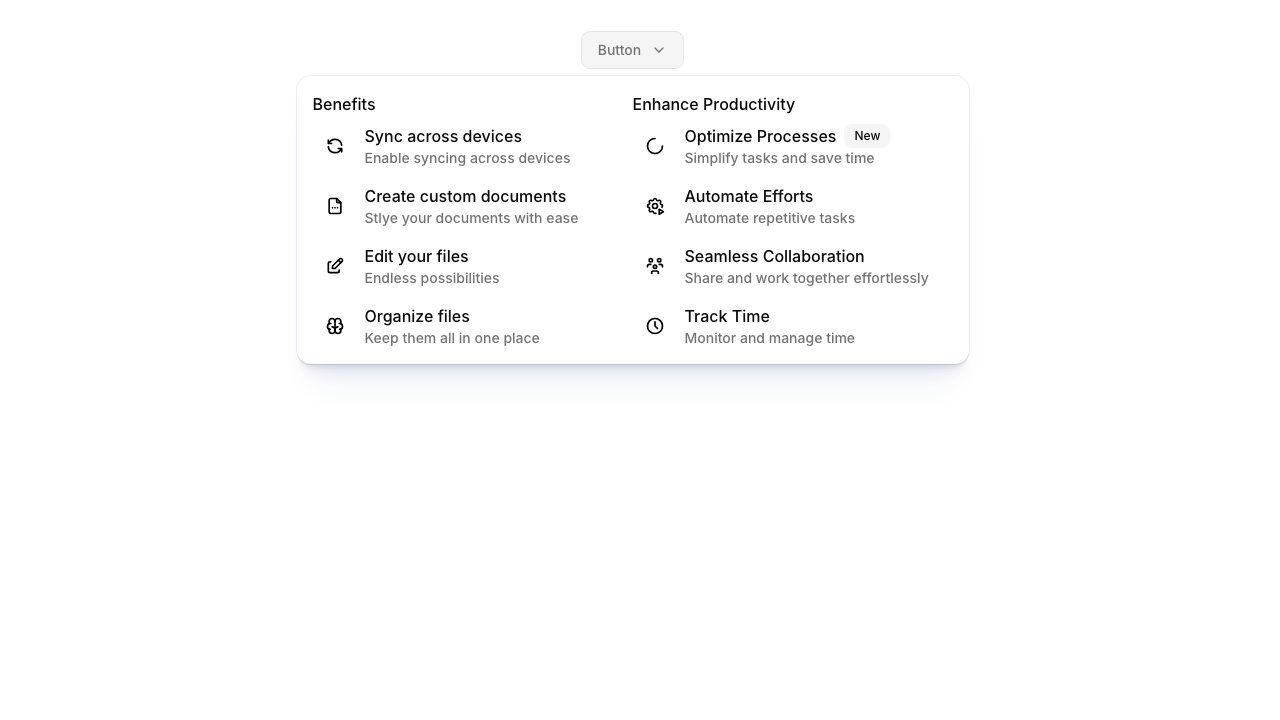Choose Create custom documents
This screenshot has height=720, width=1280.
[465, 197]
